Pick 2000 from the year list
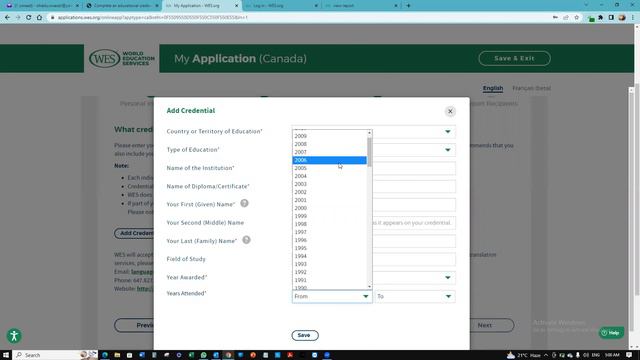Screen dimensions: 640x360 pos(329,208)
